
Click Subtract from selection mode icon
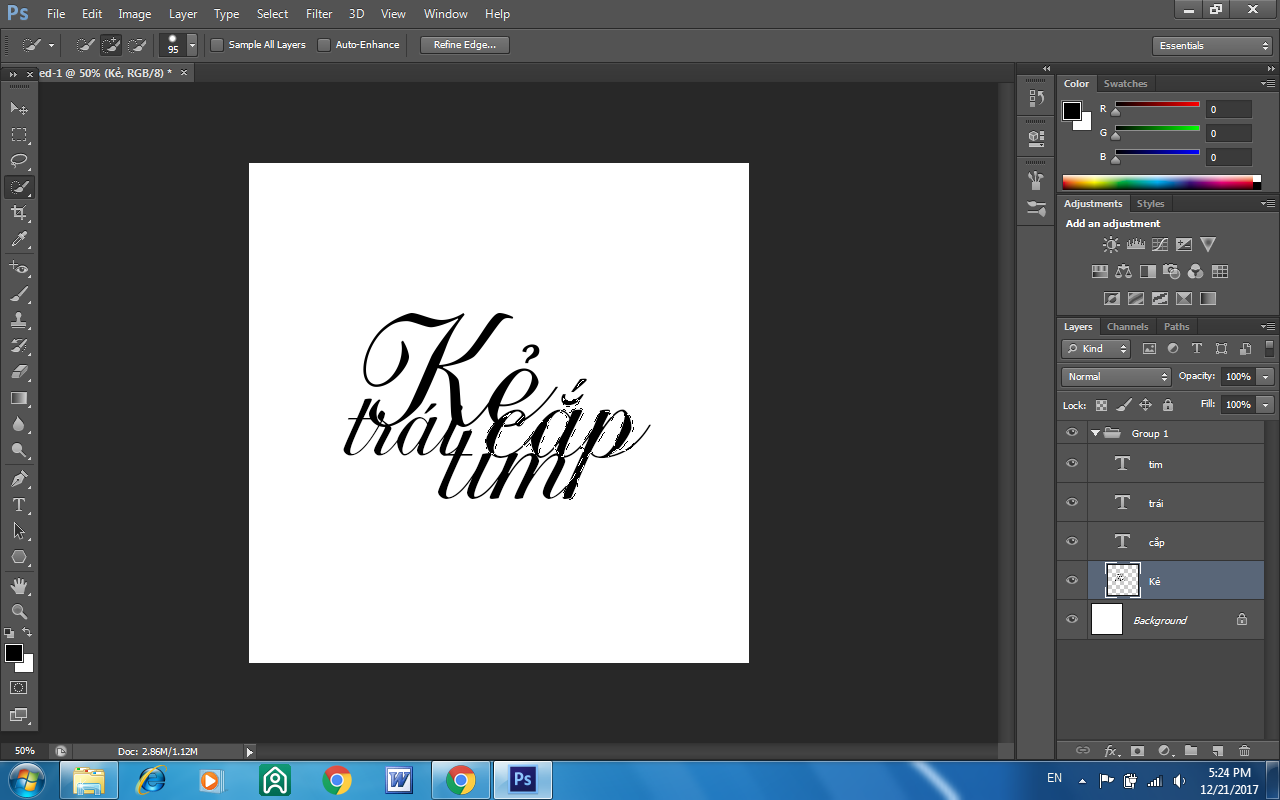(137, 45)
